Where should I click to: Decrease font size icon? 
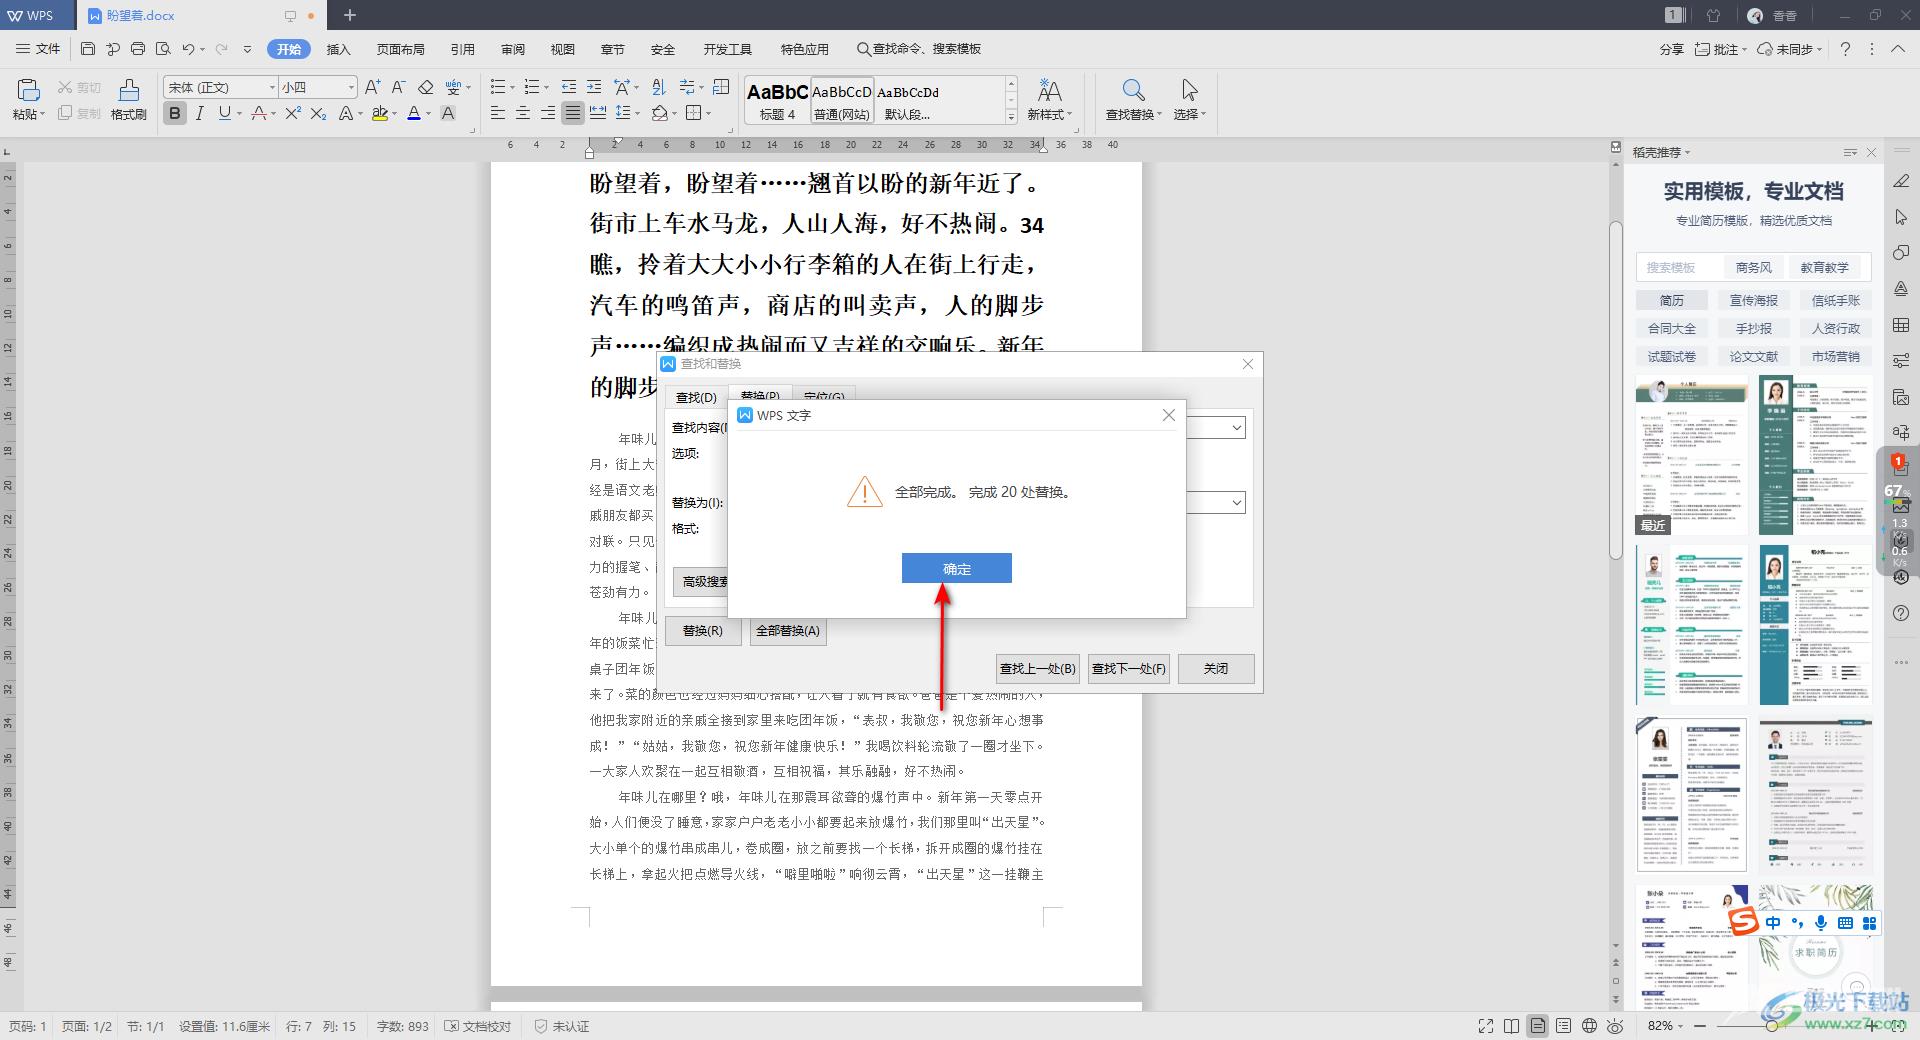point(398,87)
